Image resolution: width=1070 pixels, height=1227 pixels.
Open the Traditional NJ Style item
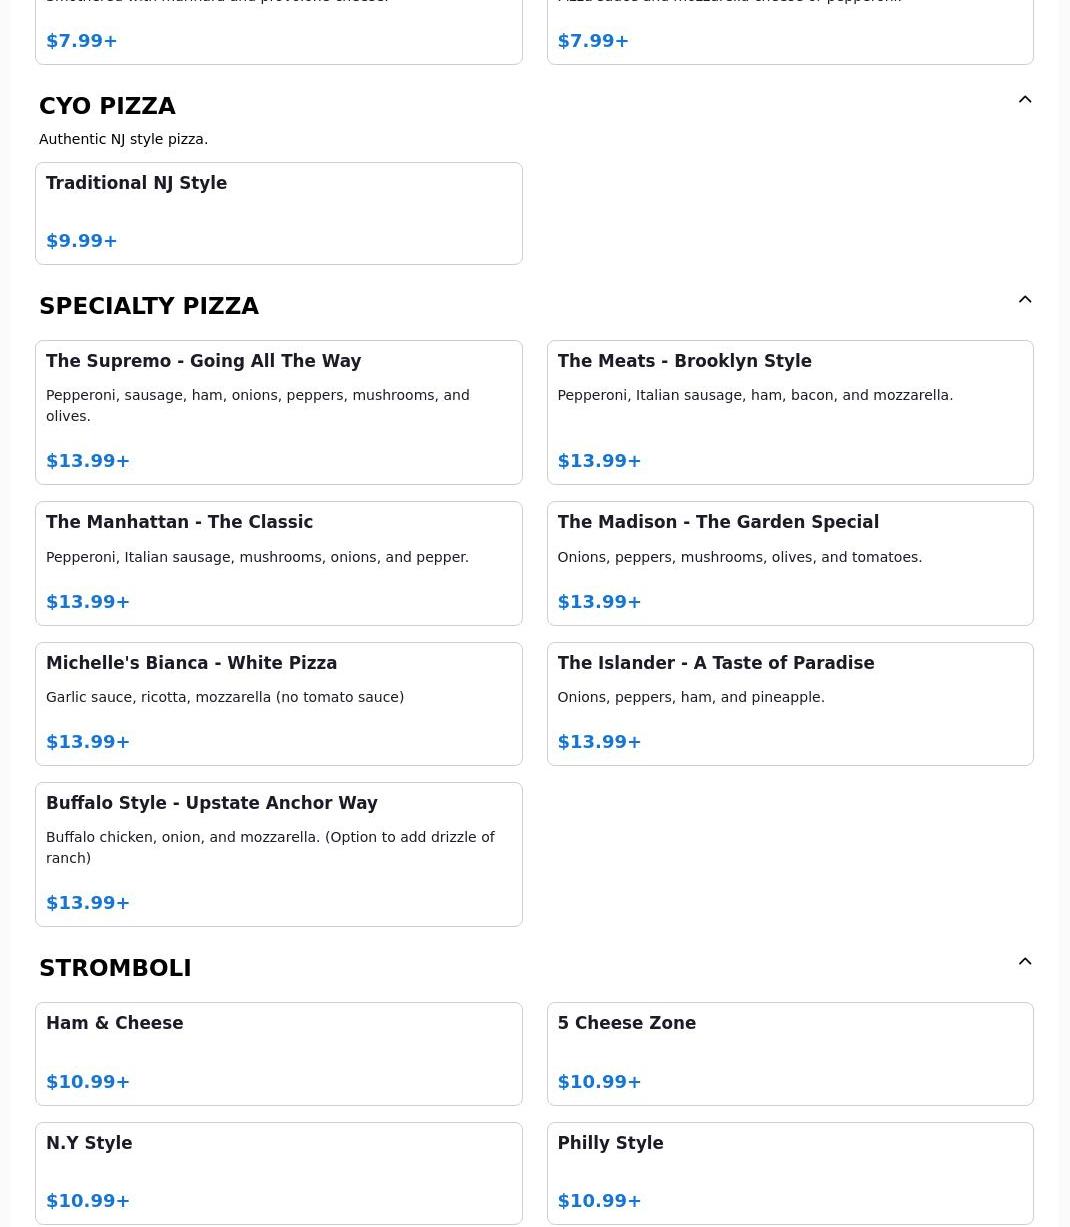279,214
